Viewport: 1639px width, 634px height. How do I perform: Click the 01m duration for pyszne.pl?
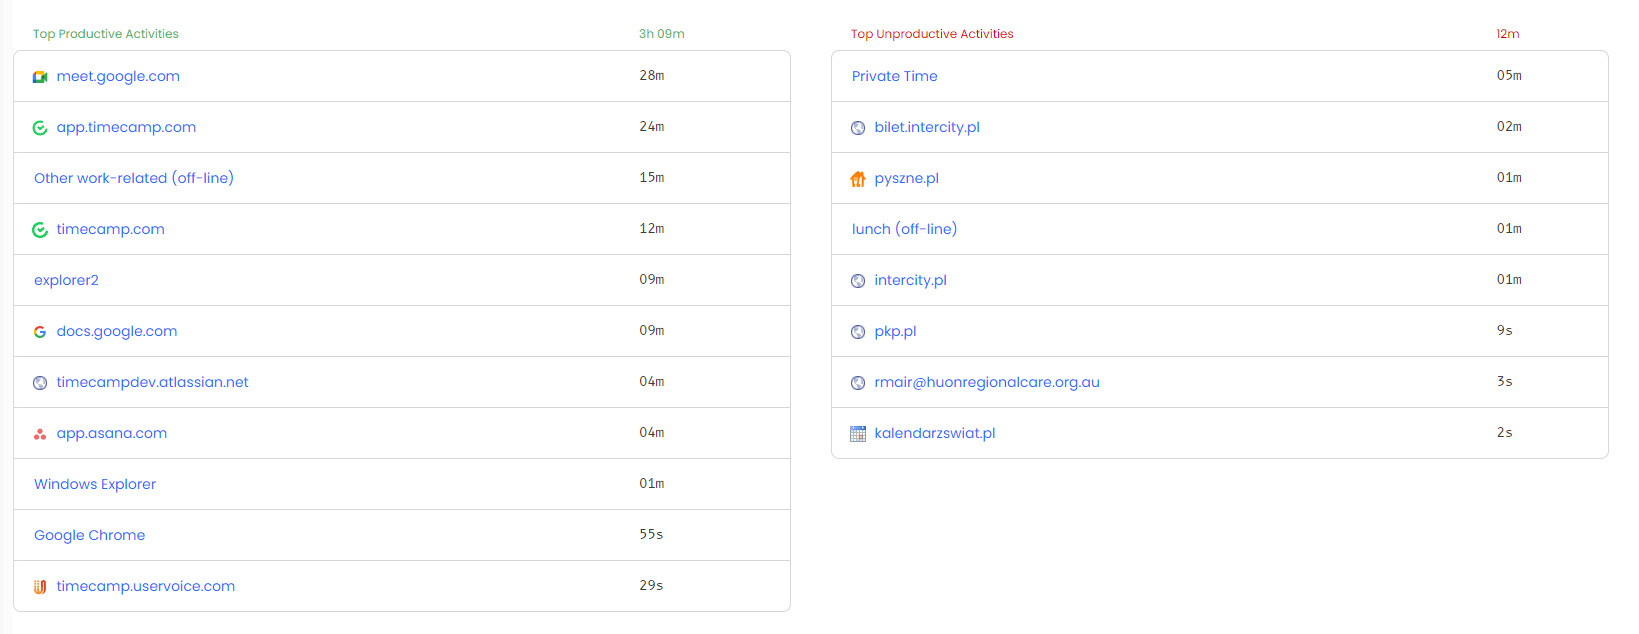tap(1509, 177)
